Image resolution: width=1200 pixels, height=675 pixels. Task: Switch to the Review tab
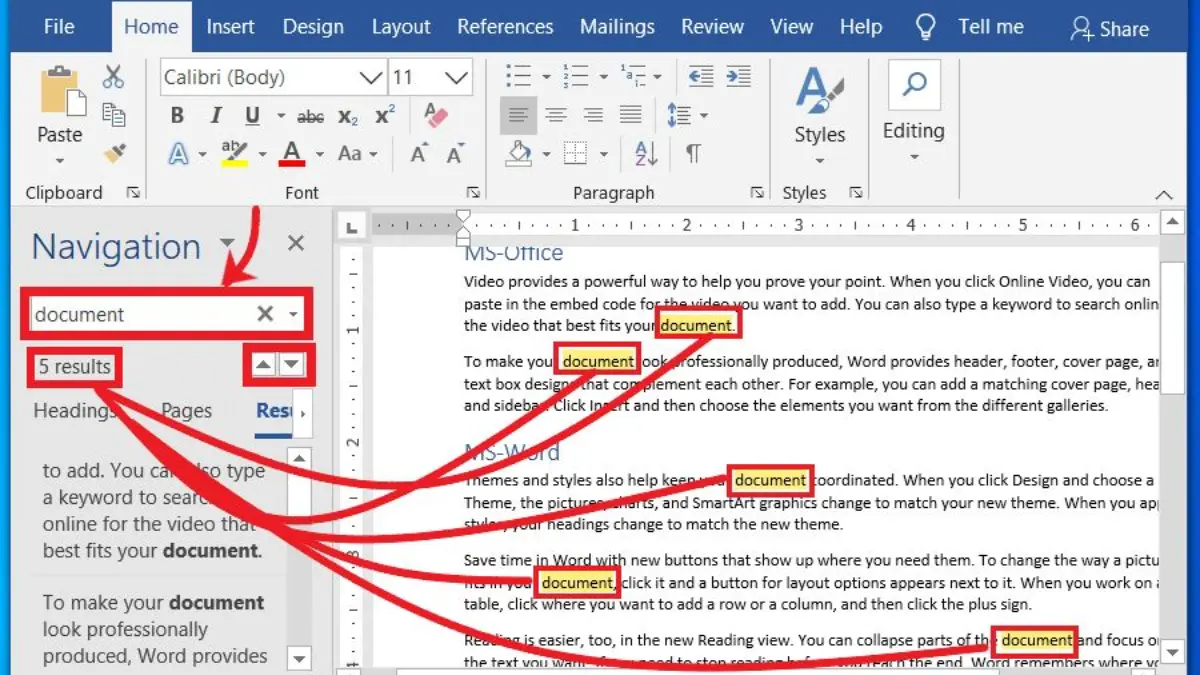[x=712, y=27]
